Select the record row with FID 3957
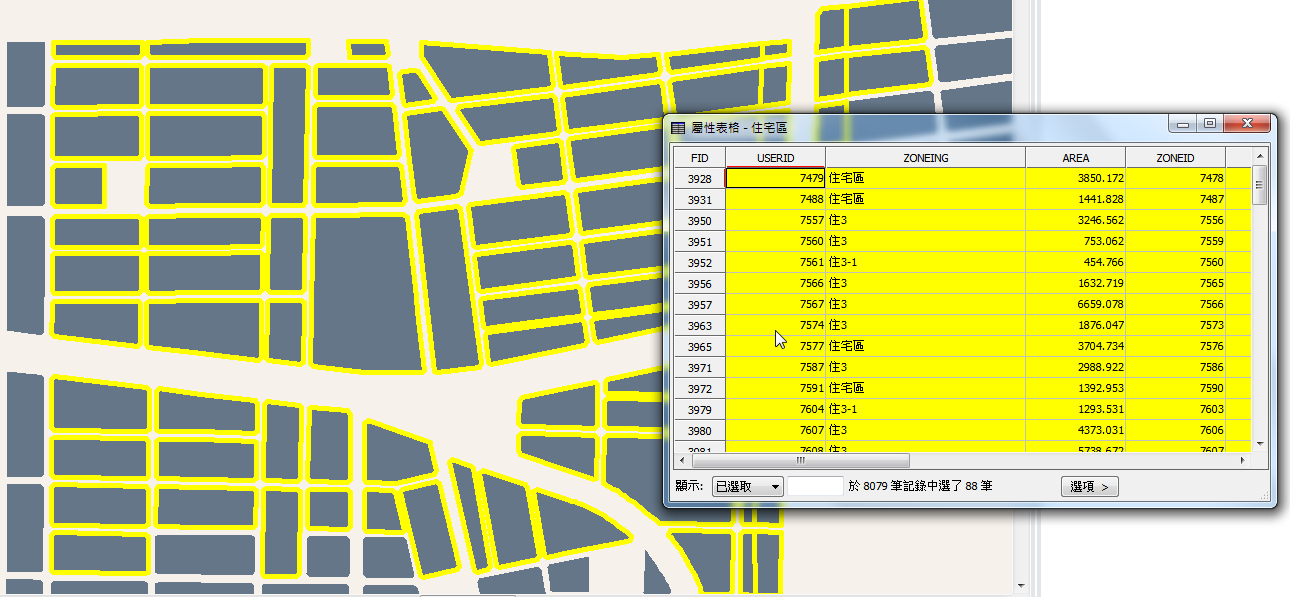Viewport: 1290px width, 597px height. [x=700, y=304]
